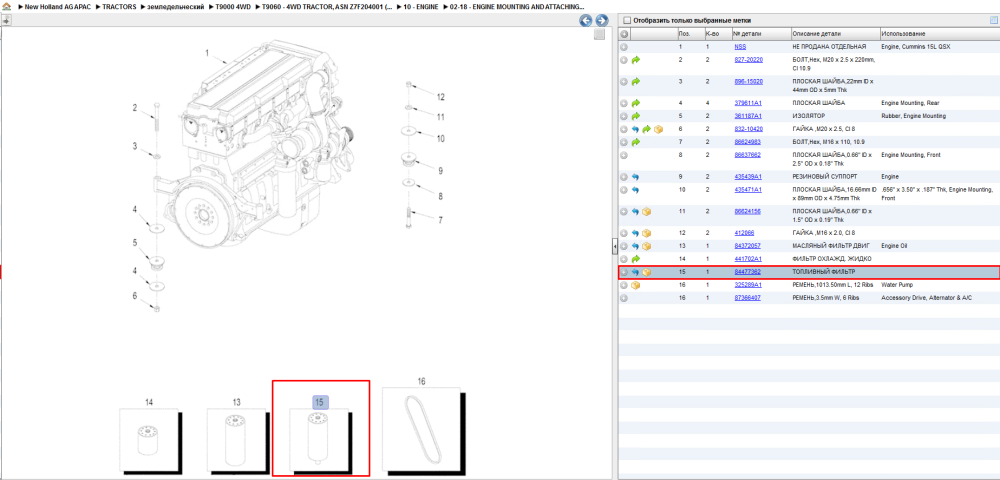Click callout 7 bolt on diagram
Viewport: 1000px width, 480px height.
(440, 220)
